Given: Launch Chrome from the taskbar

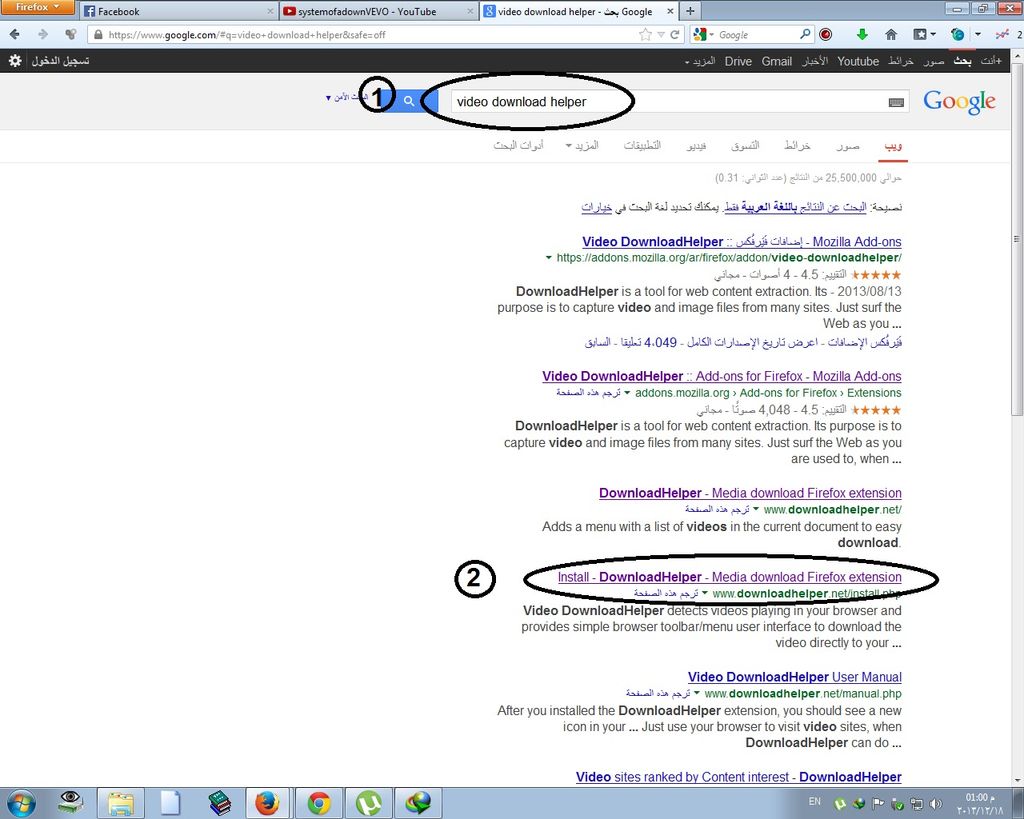Looking at the screenshot, I should pyautogui.click(x=319, y=803).
